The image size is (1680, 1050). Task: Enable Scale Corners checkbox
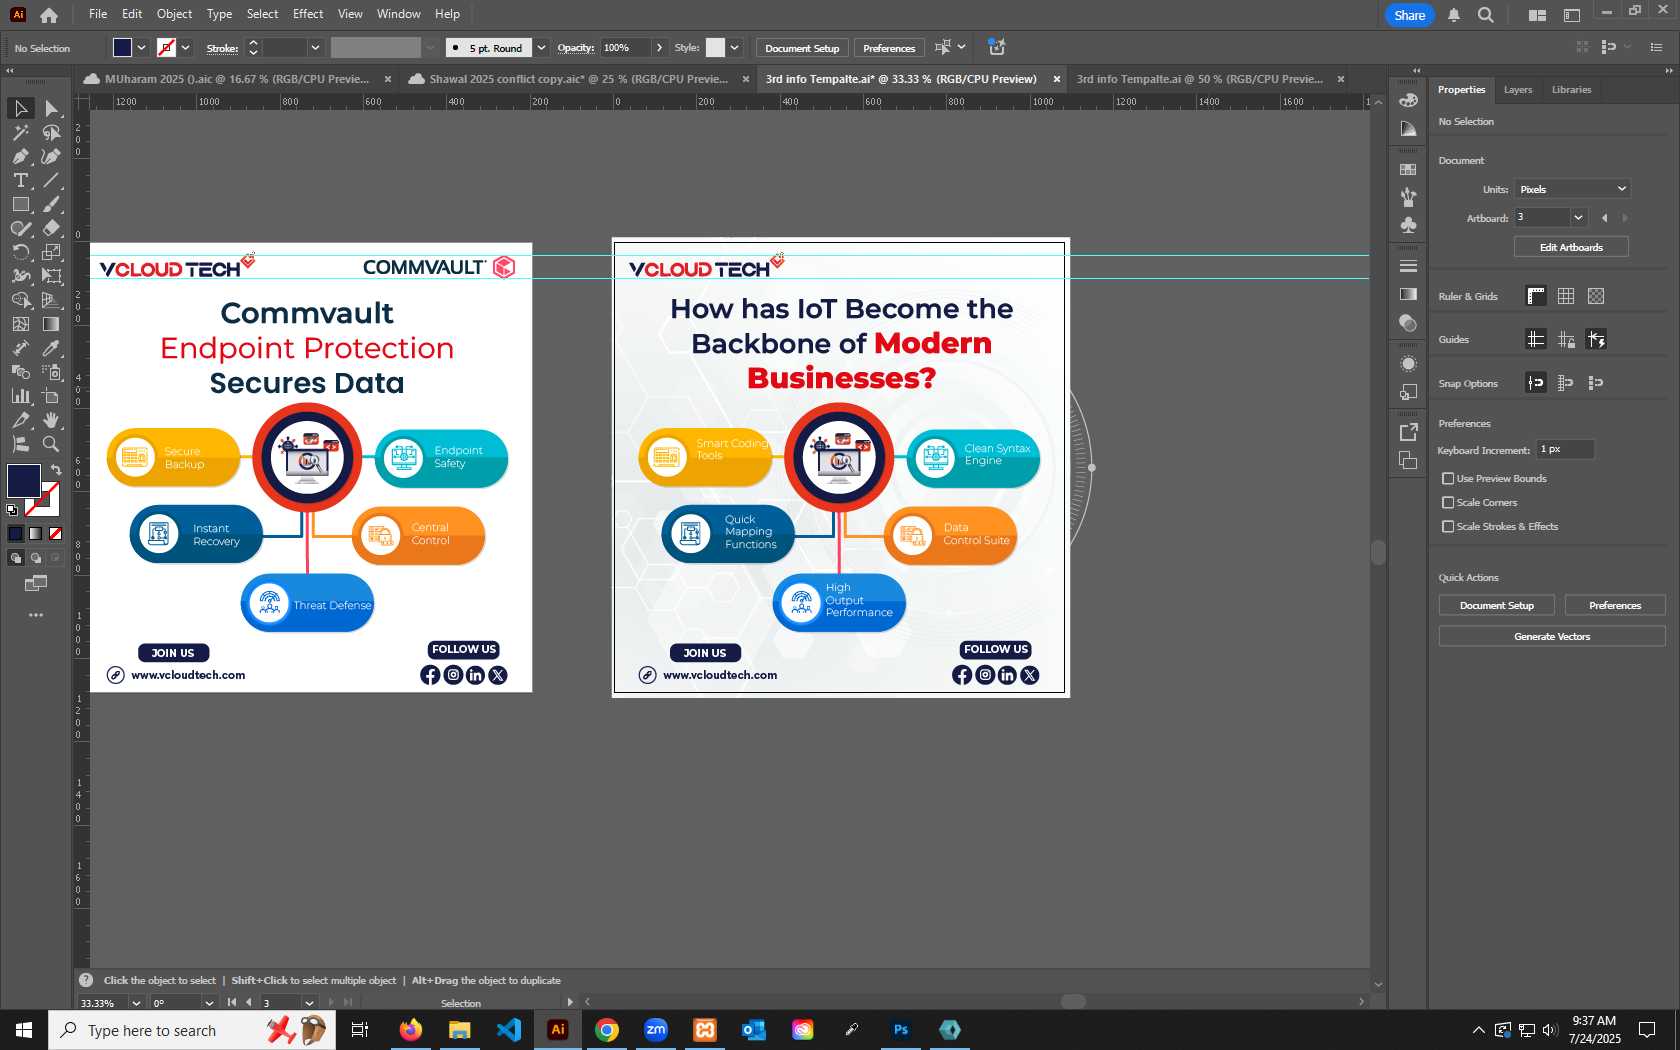pos(1448,503)
